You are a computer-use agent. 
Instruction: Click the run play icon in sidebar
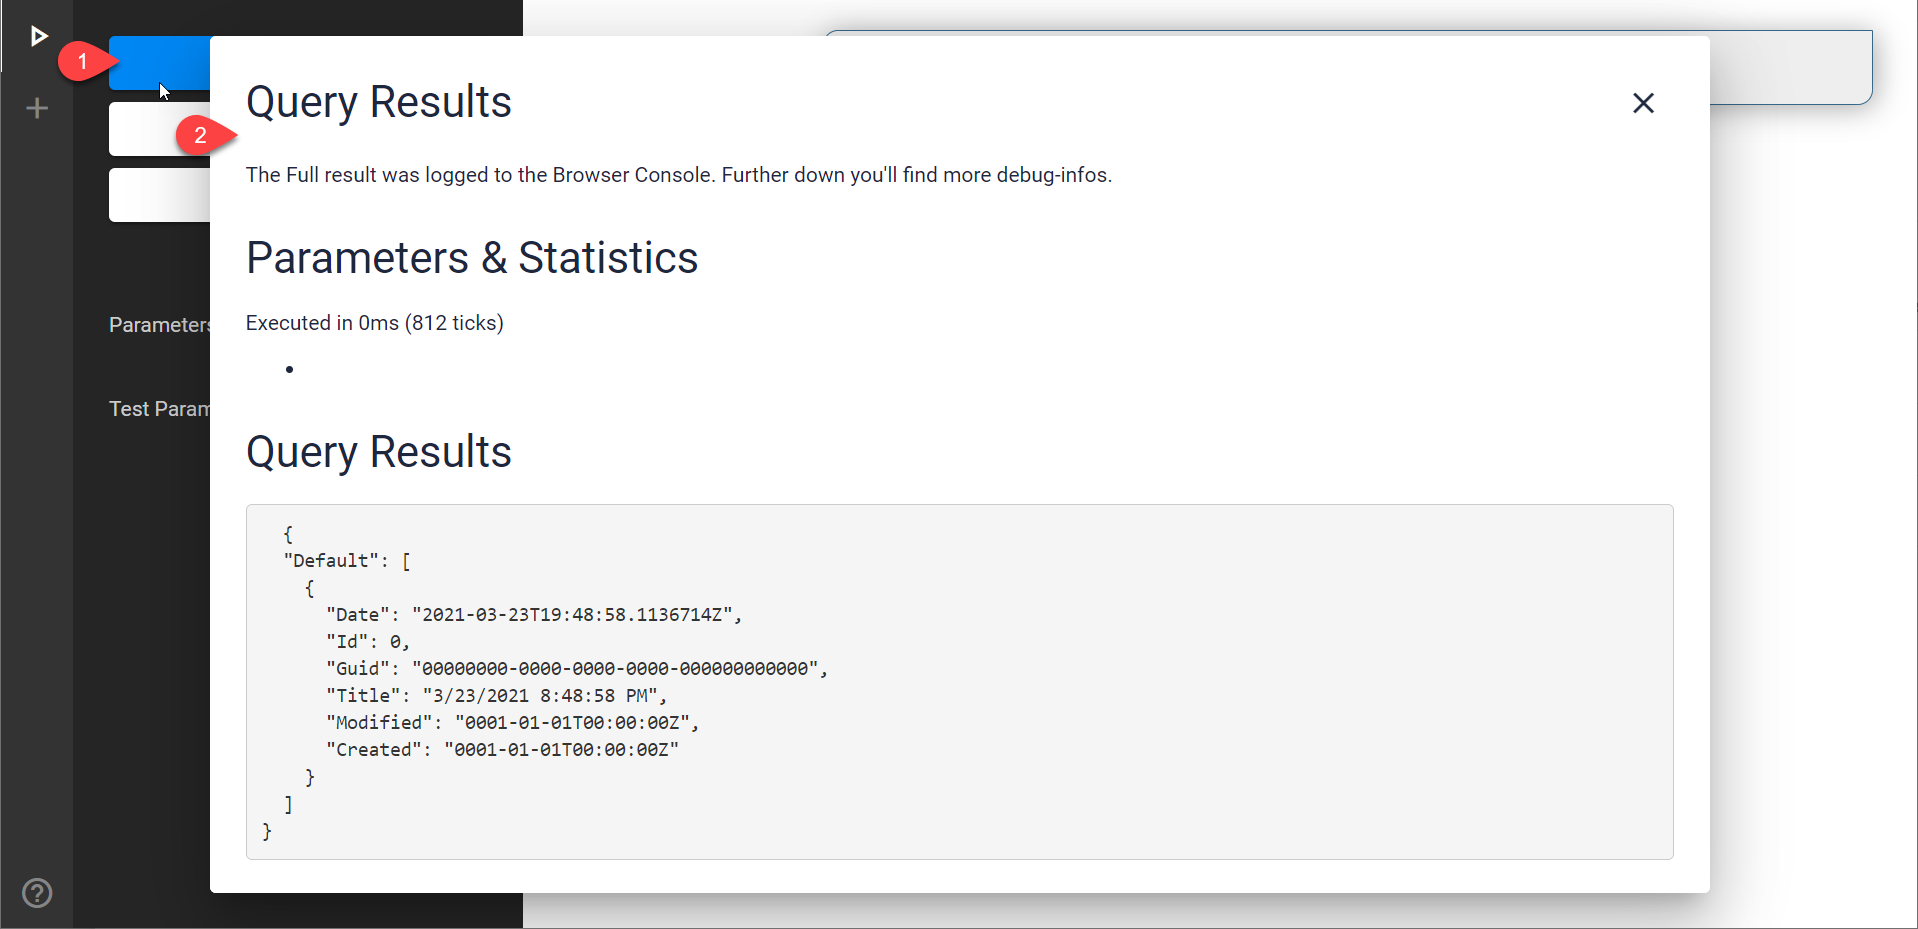pos(38,37)
